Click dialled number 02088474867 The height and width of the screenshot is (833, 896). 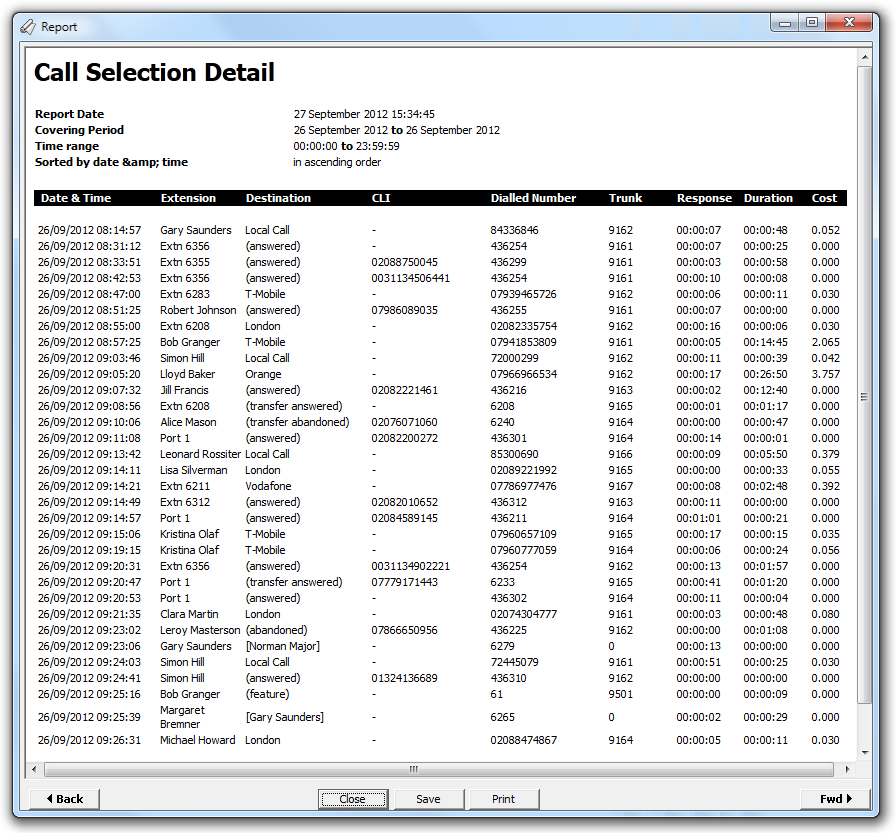[523, 740]
